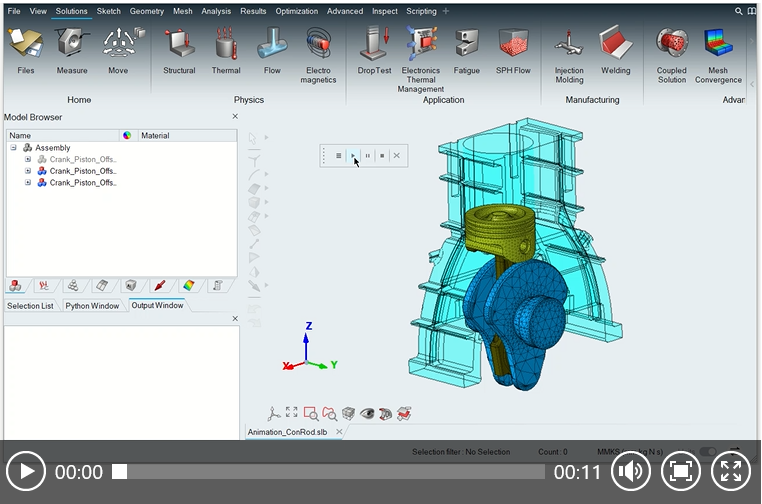Click the Electromagnetics solution icon

(318, 52)
